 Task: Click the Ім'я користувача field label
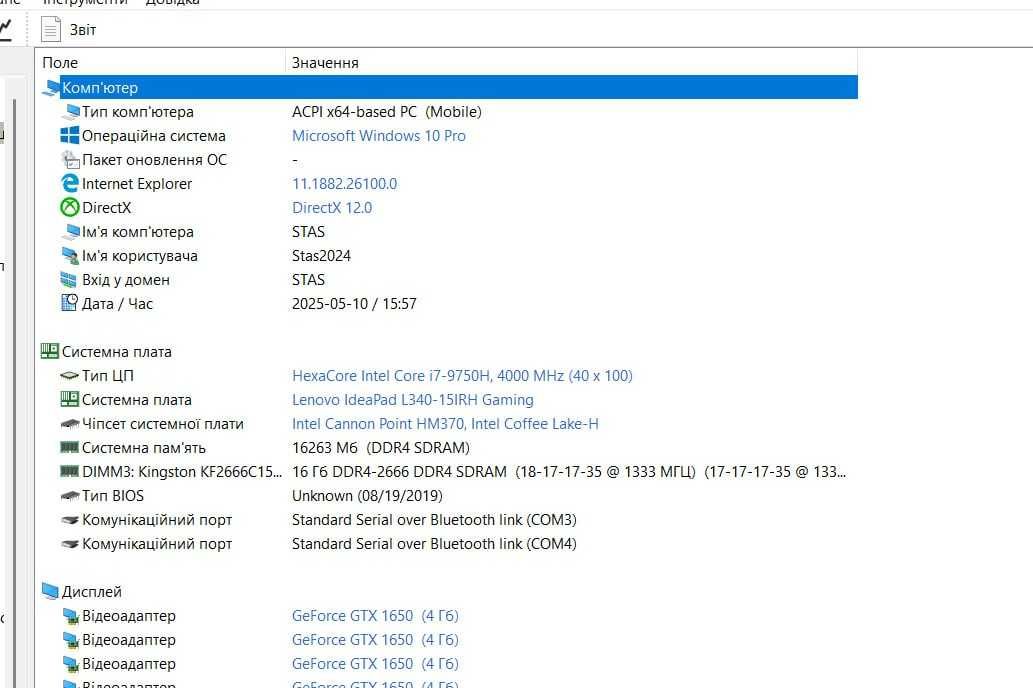[140, 256]
